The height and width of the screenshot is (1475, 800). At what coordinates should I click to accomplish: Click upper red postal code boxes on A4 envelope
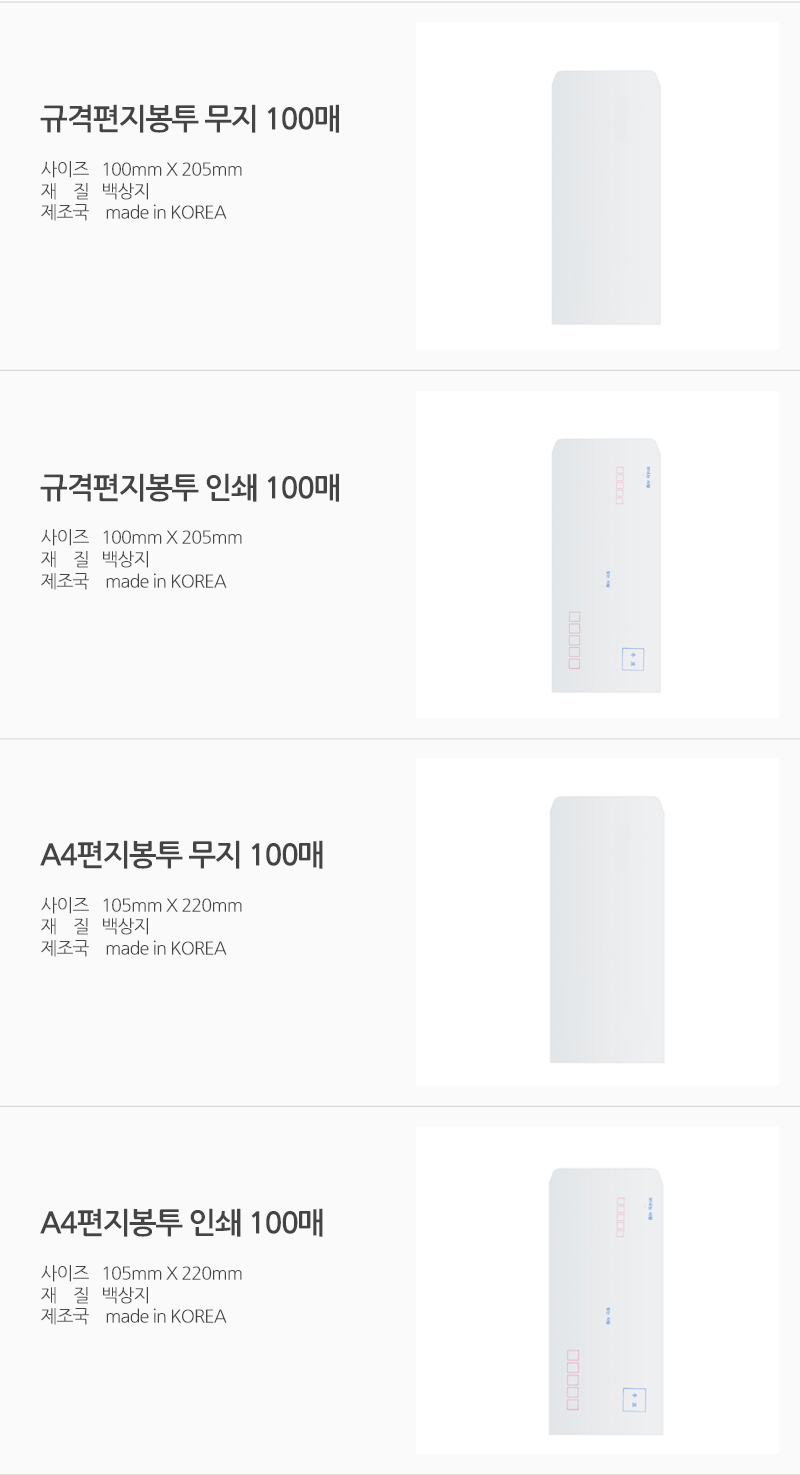tap(621, 1217)
